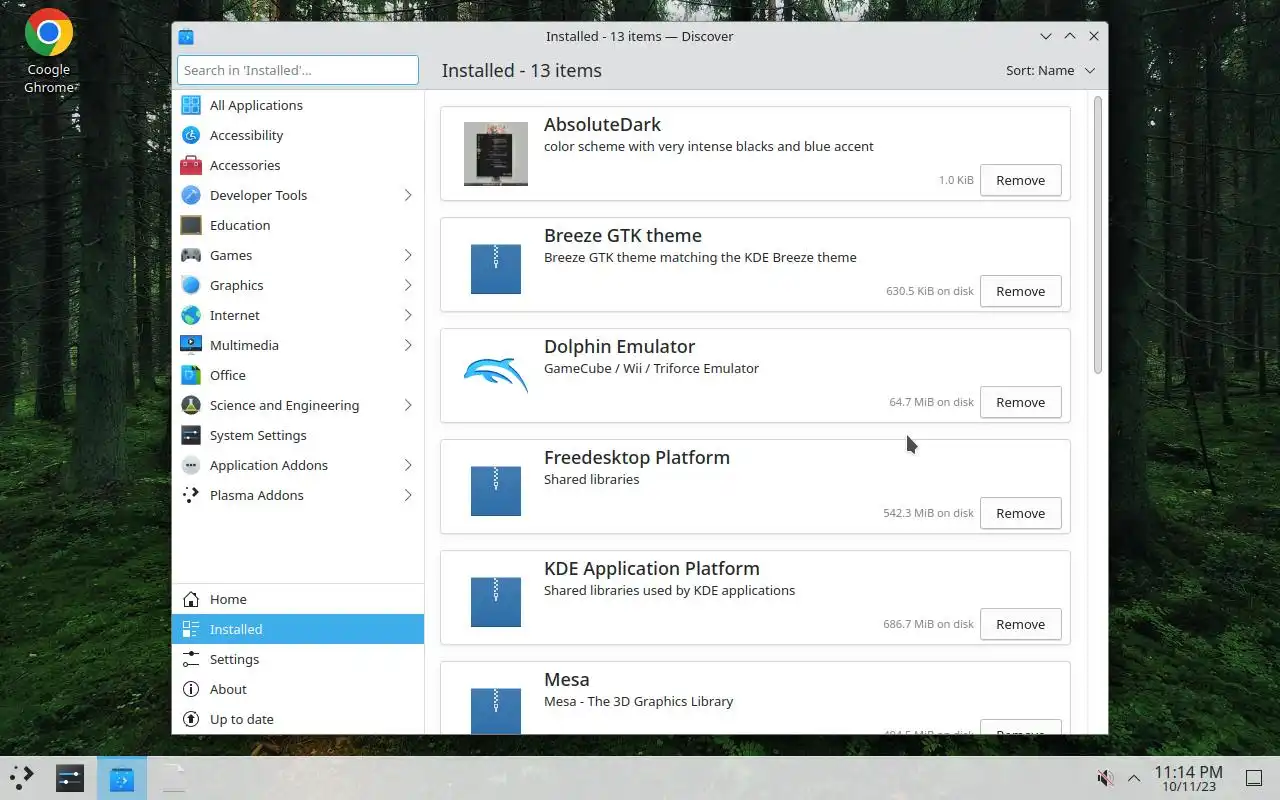Screen dimensions: 1280x800
Task: Click the installed list vertical scrollbar
Action: point(1097,235)
